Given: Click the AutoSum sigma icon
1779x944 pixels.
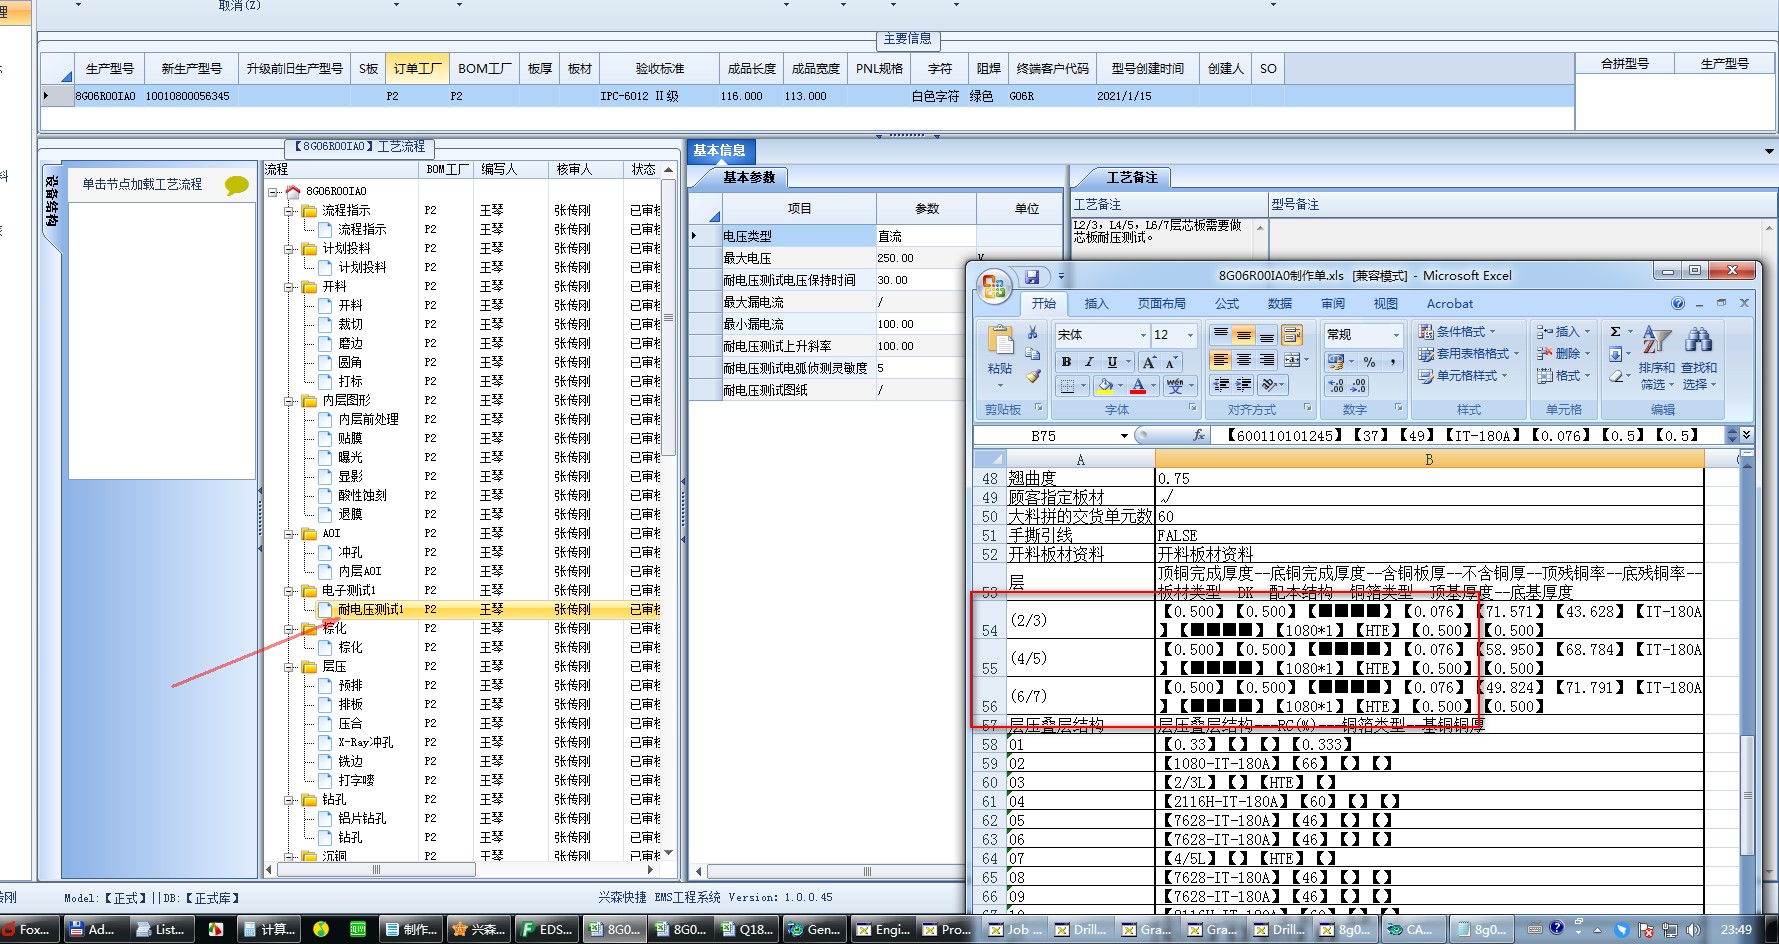Looking at the screenshot, I should point(1616,332).
